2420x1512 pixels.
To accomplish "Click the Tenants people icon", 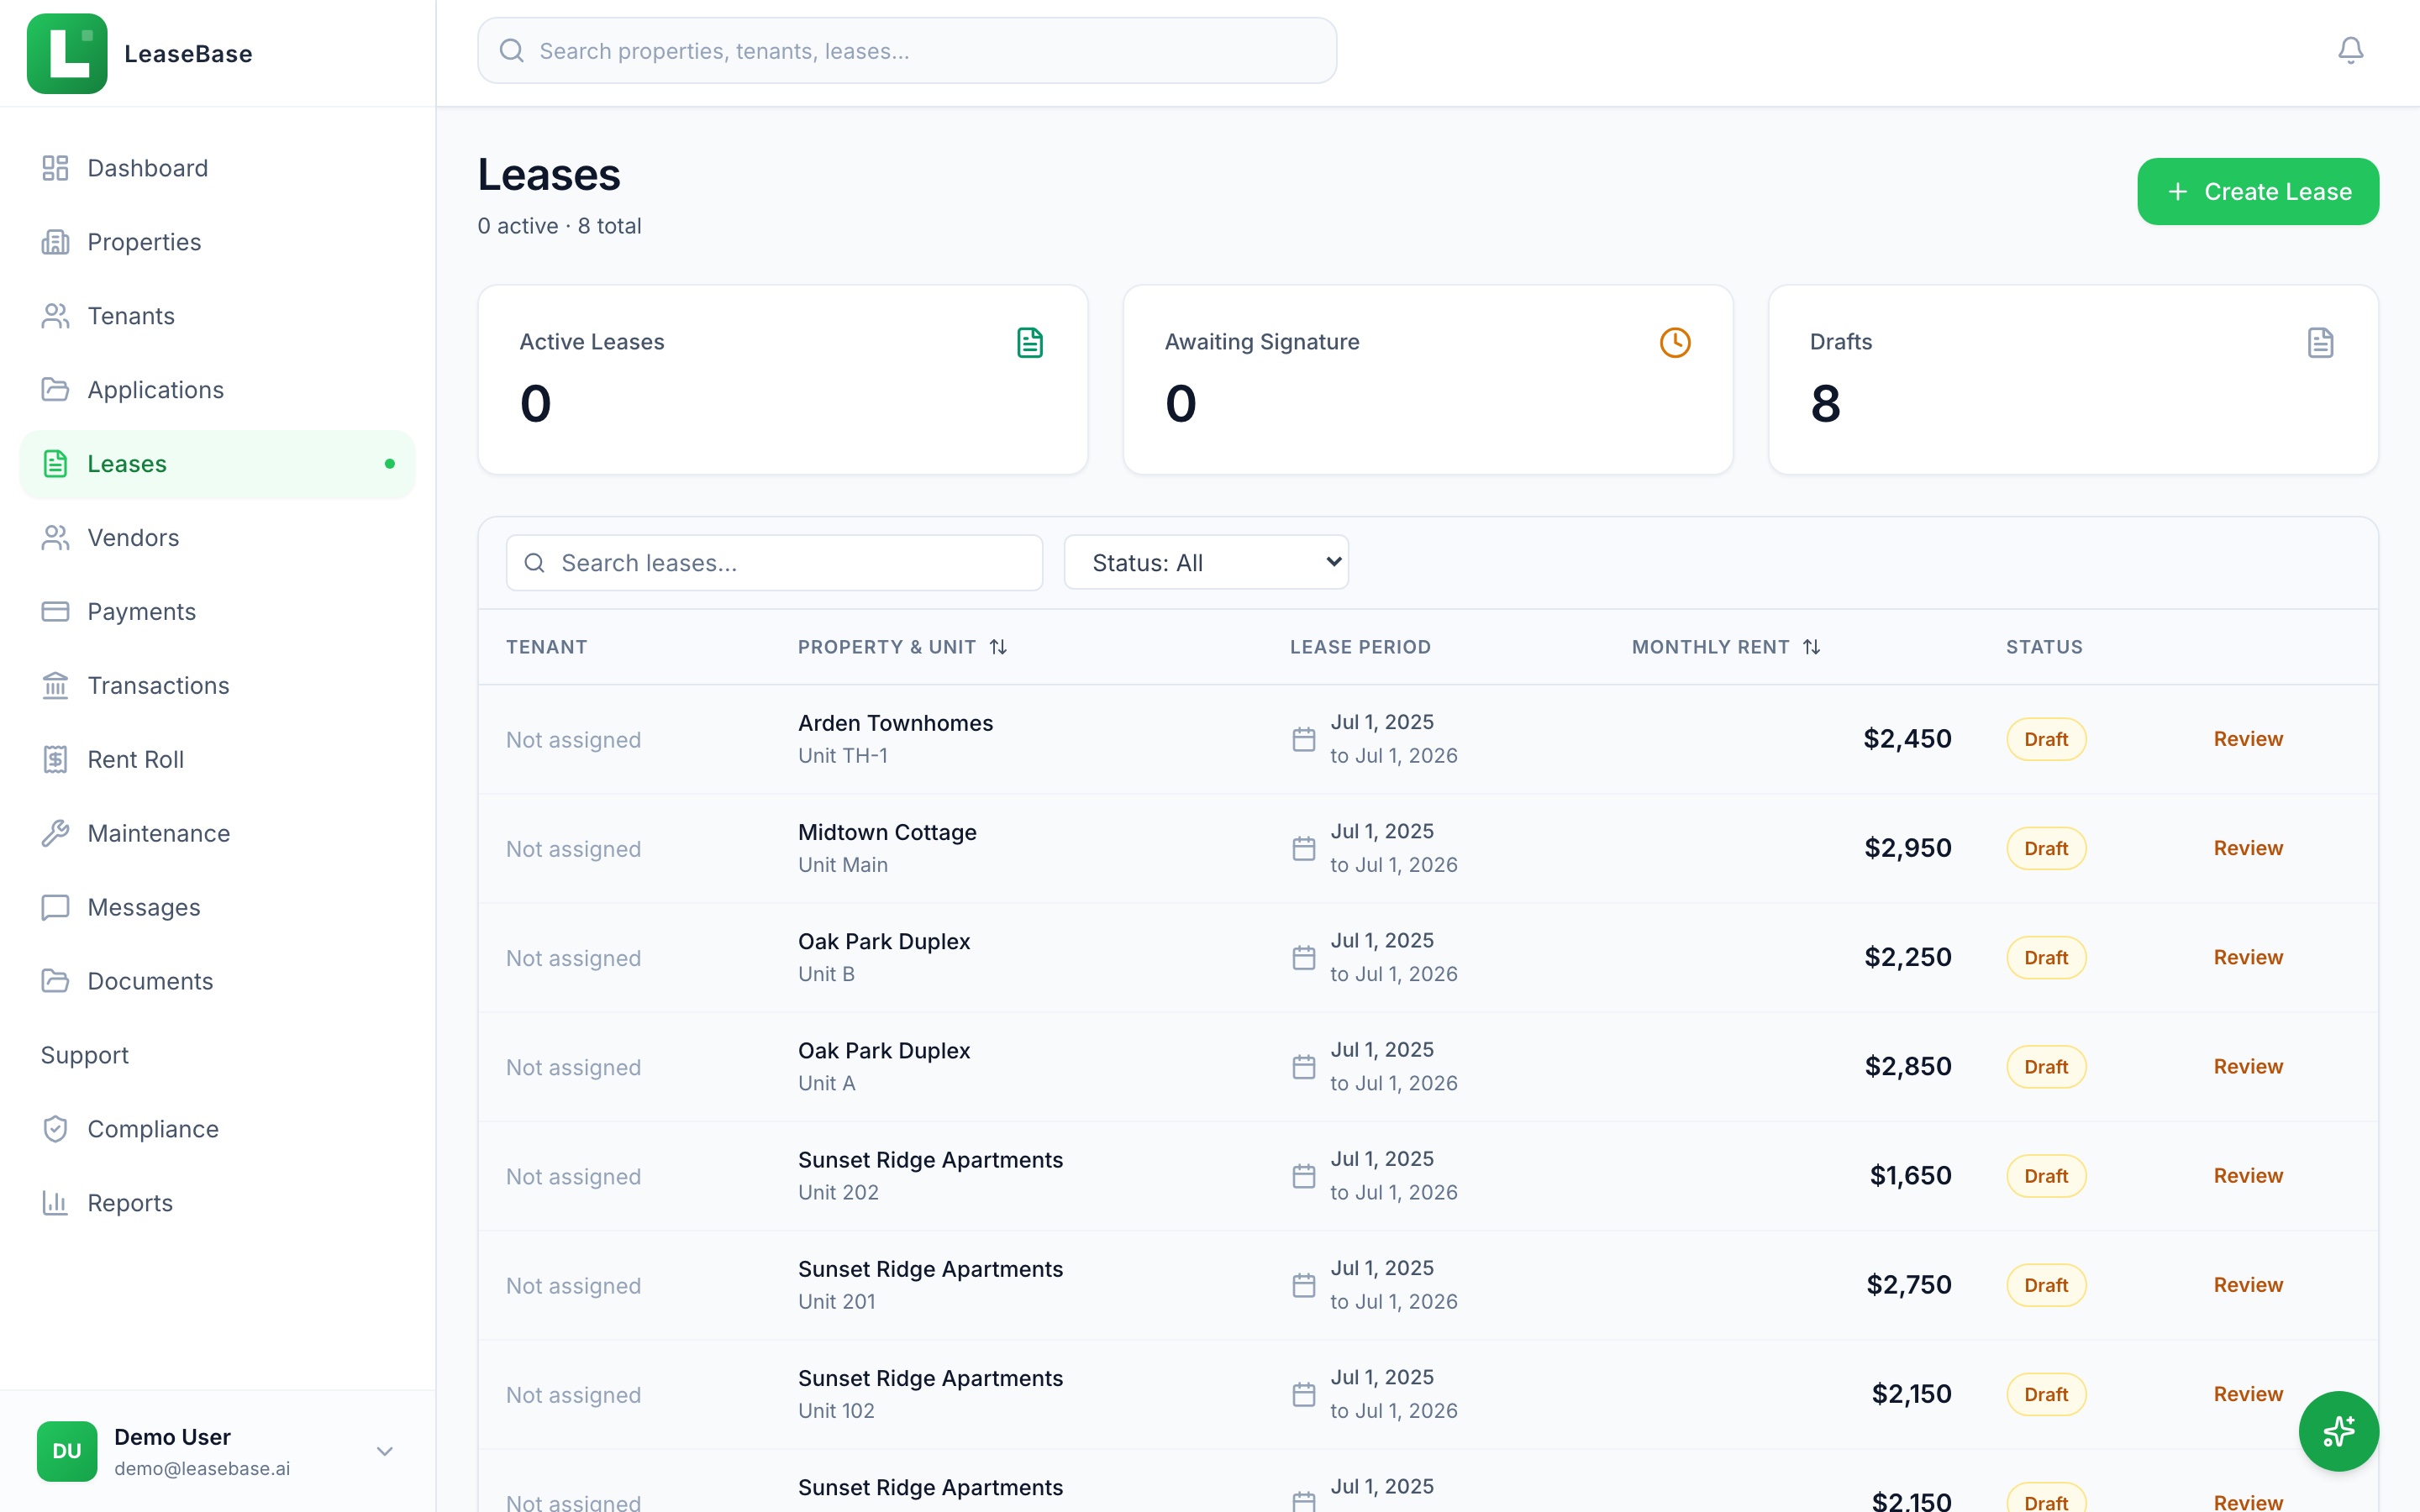I will (x=55, y=316).
